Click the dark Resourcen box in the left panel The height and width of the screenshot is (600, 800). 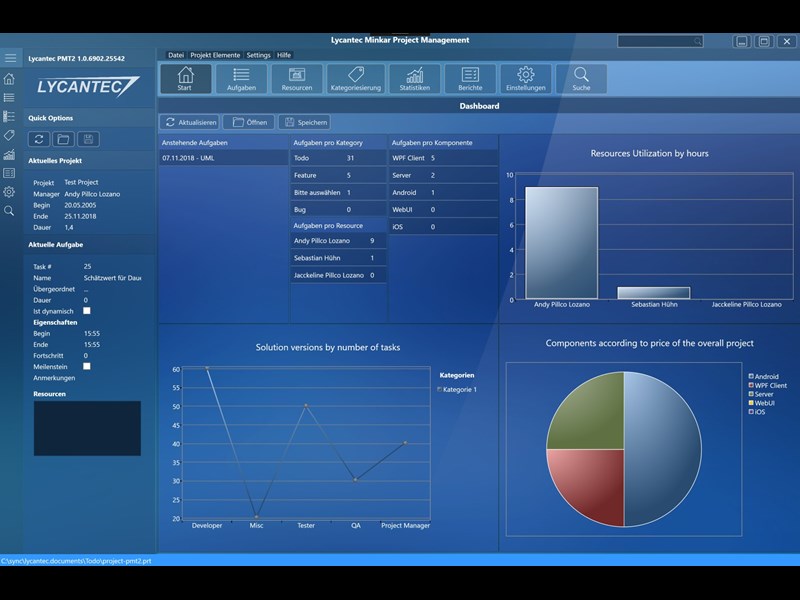point(87,428)
